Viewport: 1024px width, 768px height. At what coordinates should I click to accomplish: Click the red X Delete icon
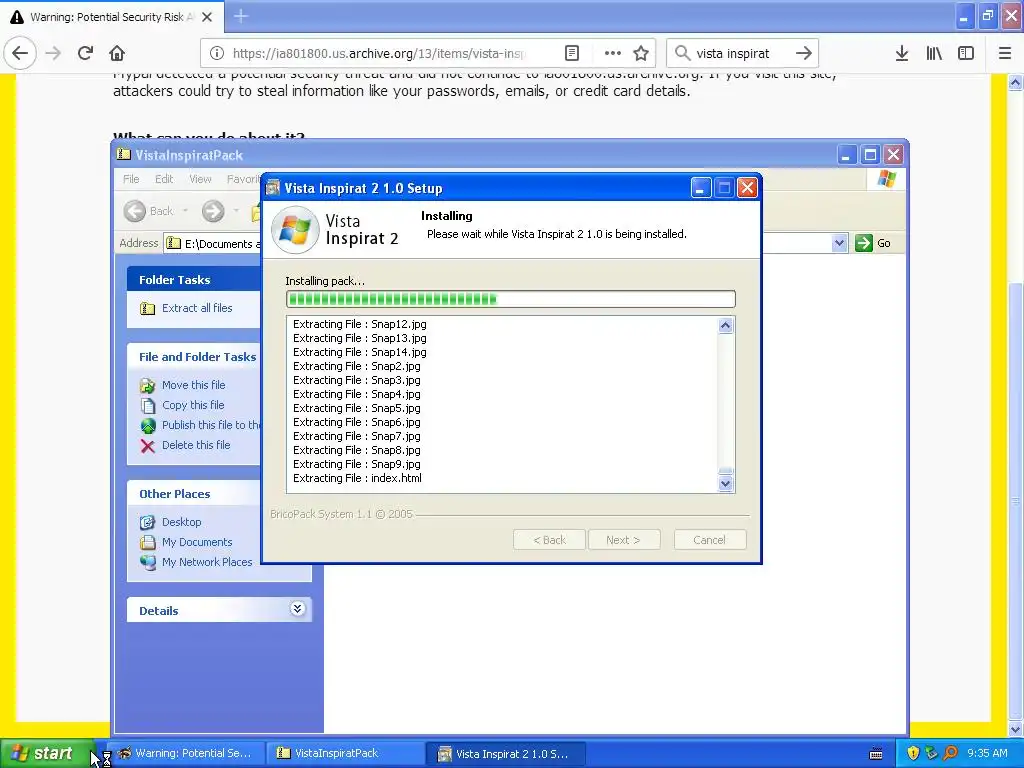(148, 446)
